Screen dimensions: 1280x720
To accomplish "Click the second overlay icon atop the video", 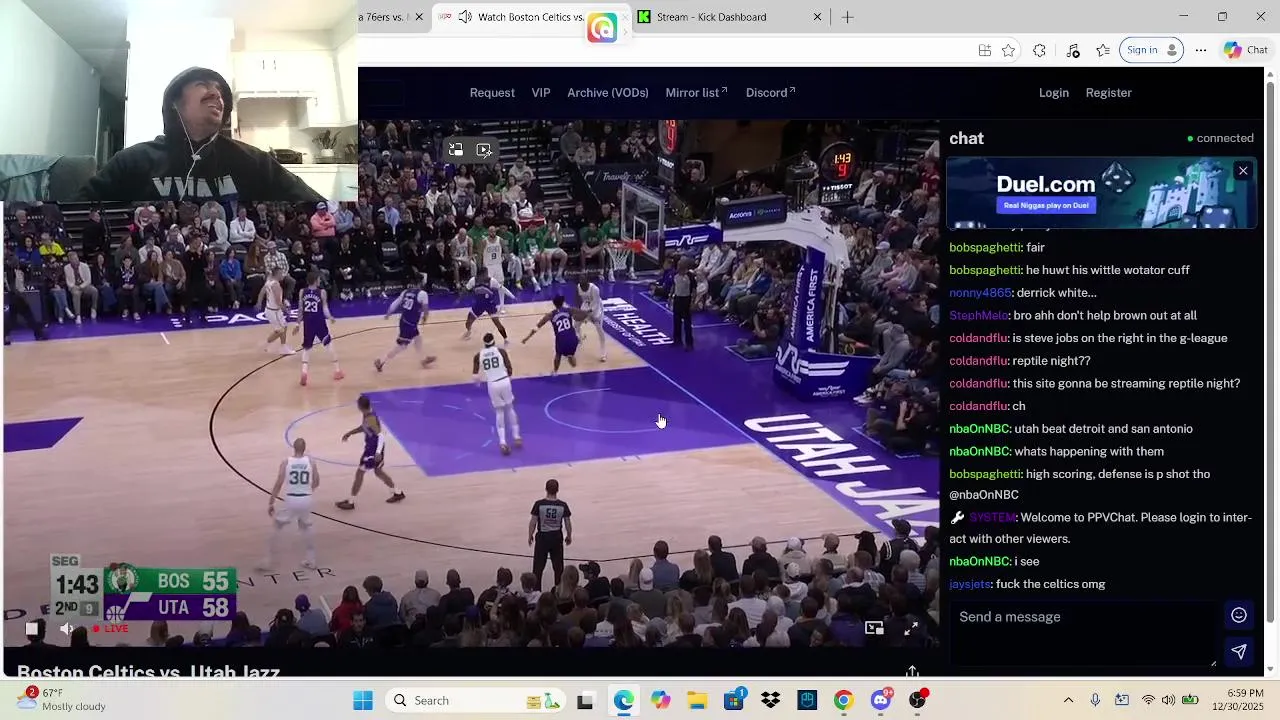I will [x=484, y=150].
